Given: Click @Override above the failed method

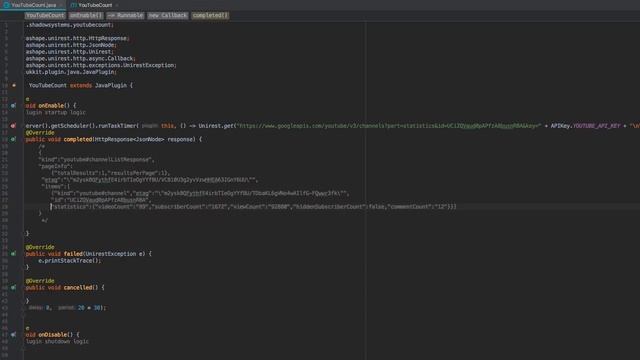Looking at the screenshot, I should coord(40,247).
